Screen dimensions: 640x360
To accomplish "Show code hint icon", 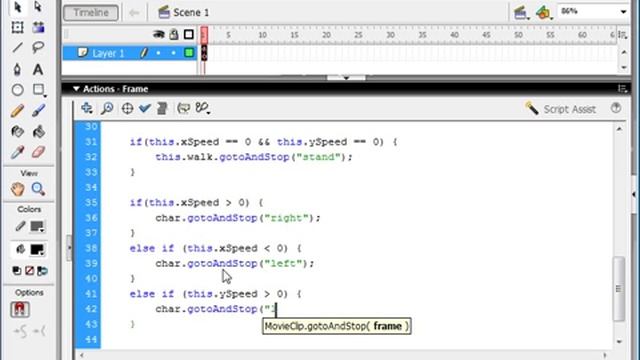I will tap(183, 108).
